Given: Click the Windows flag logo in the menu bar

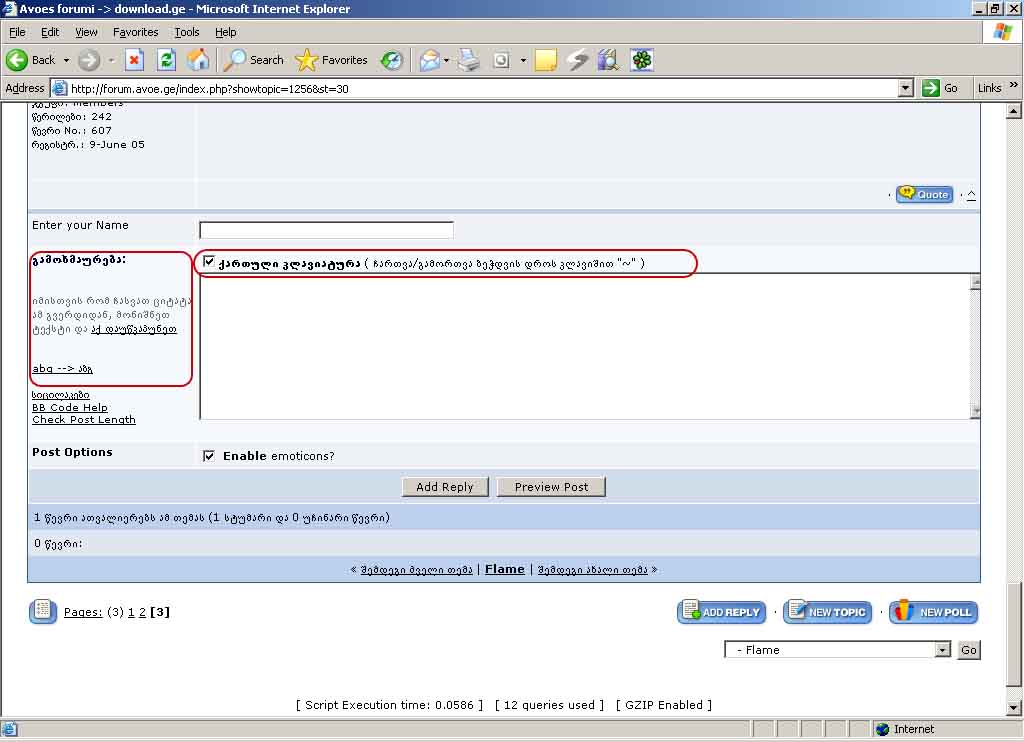Looking at the screenshot, I should pyautogui.click(x=1002, y=31).
